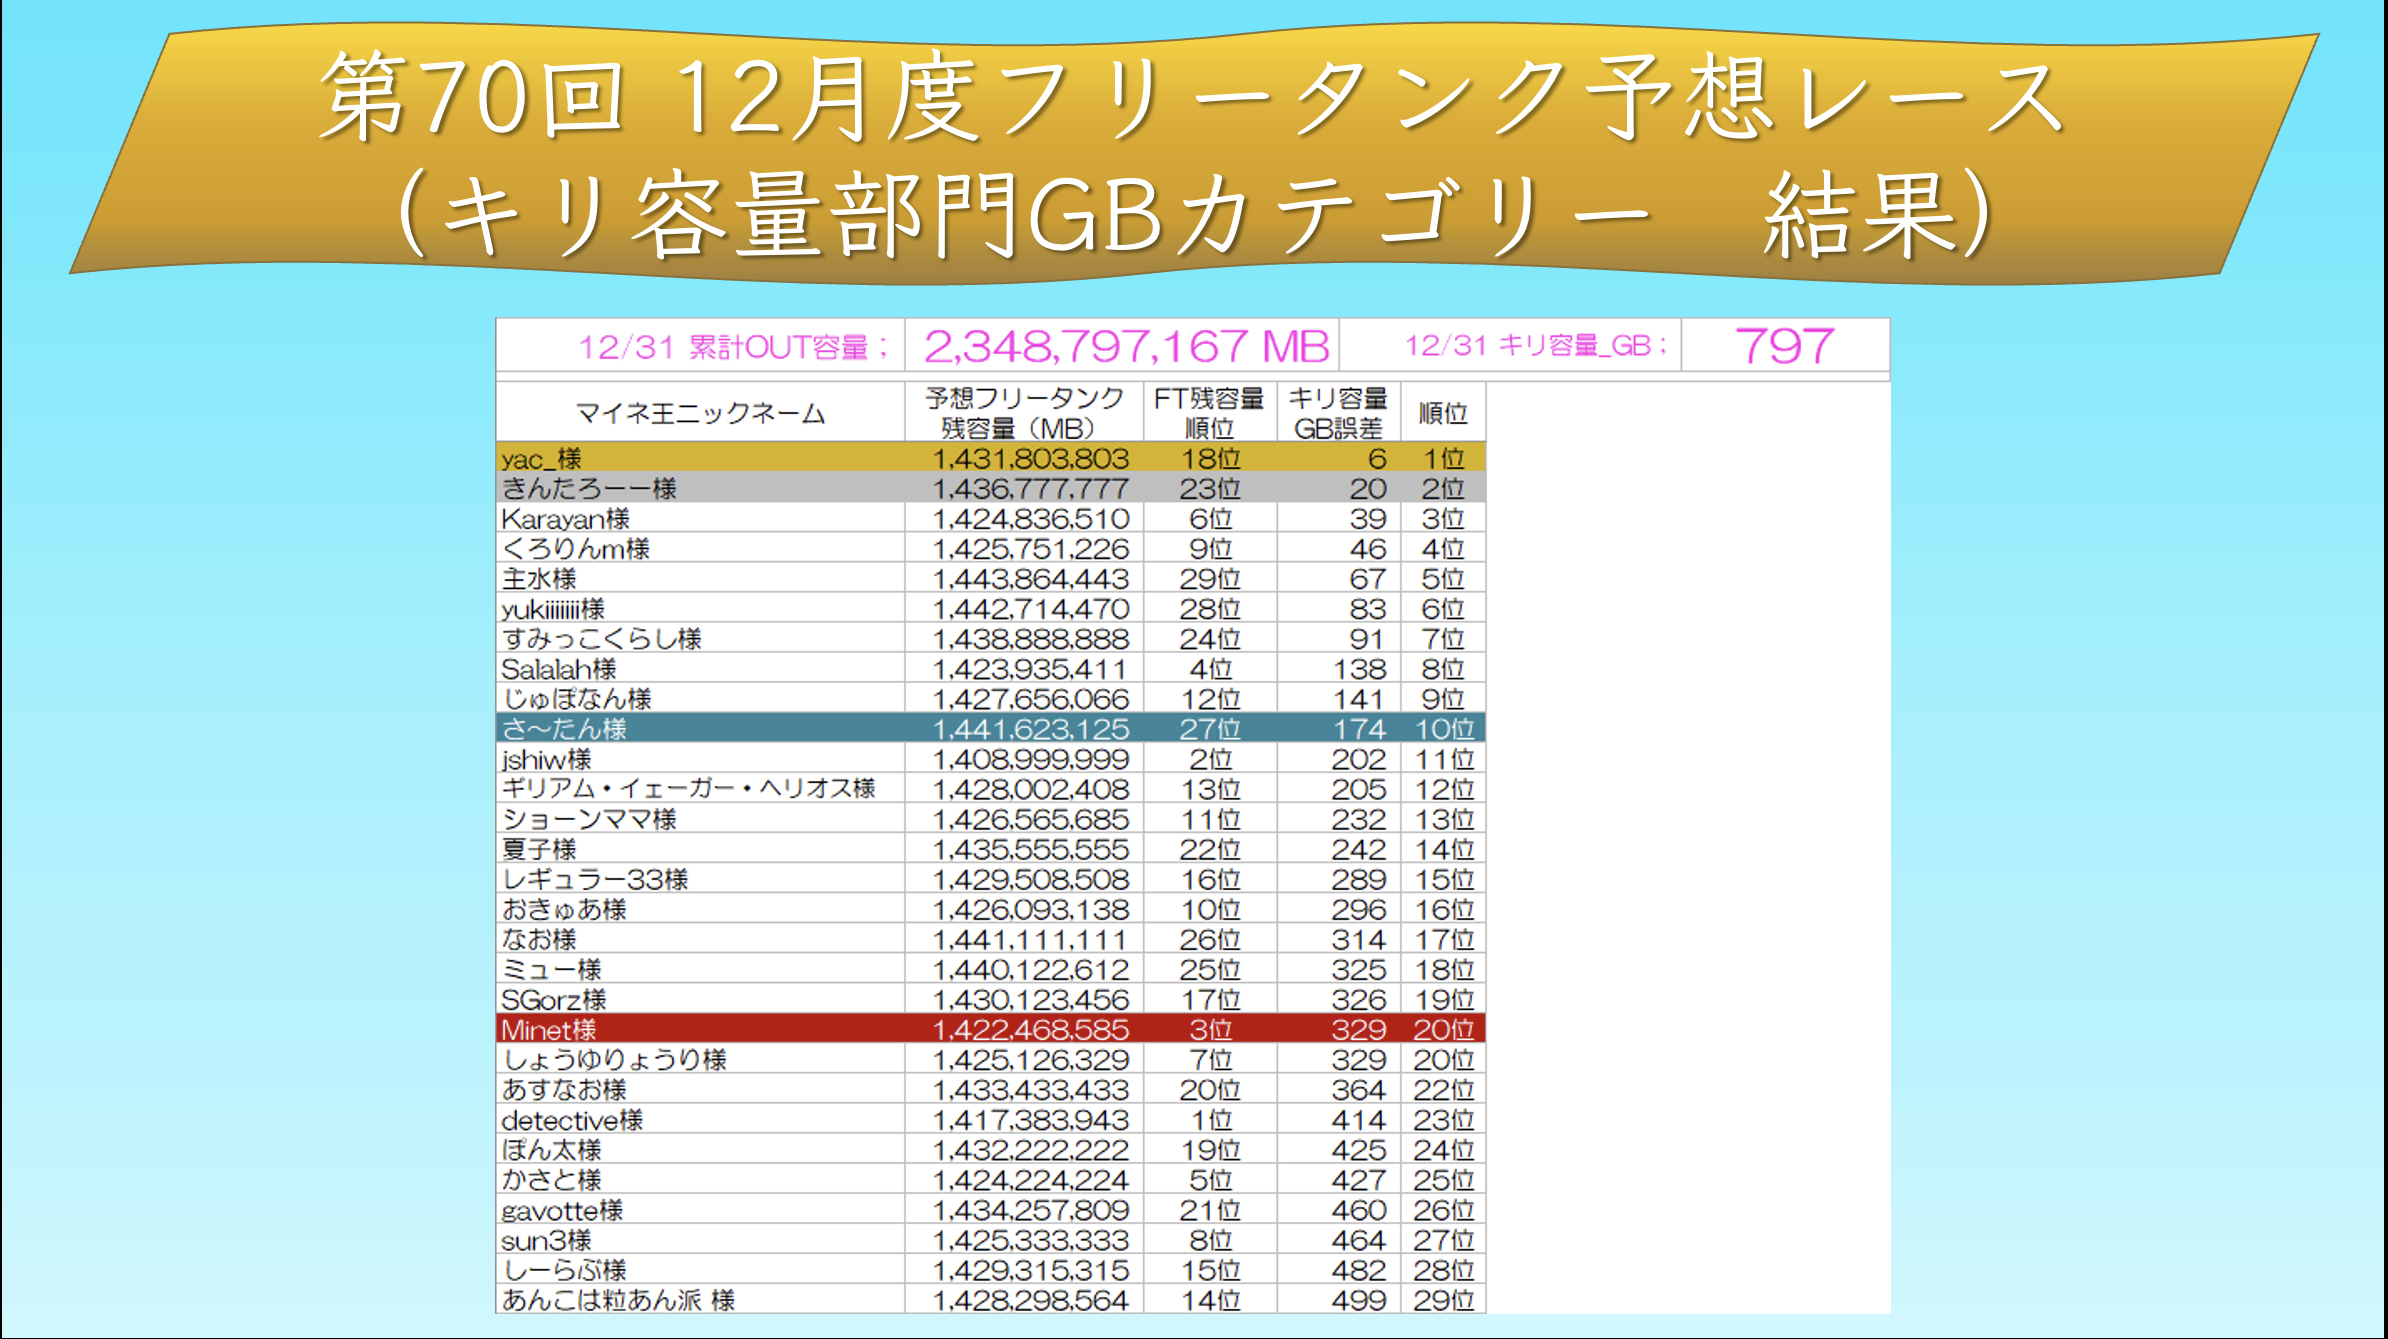Click the Karayan様 name cell

point(566,518)
